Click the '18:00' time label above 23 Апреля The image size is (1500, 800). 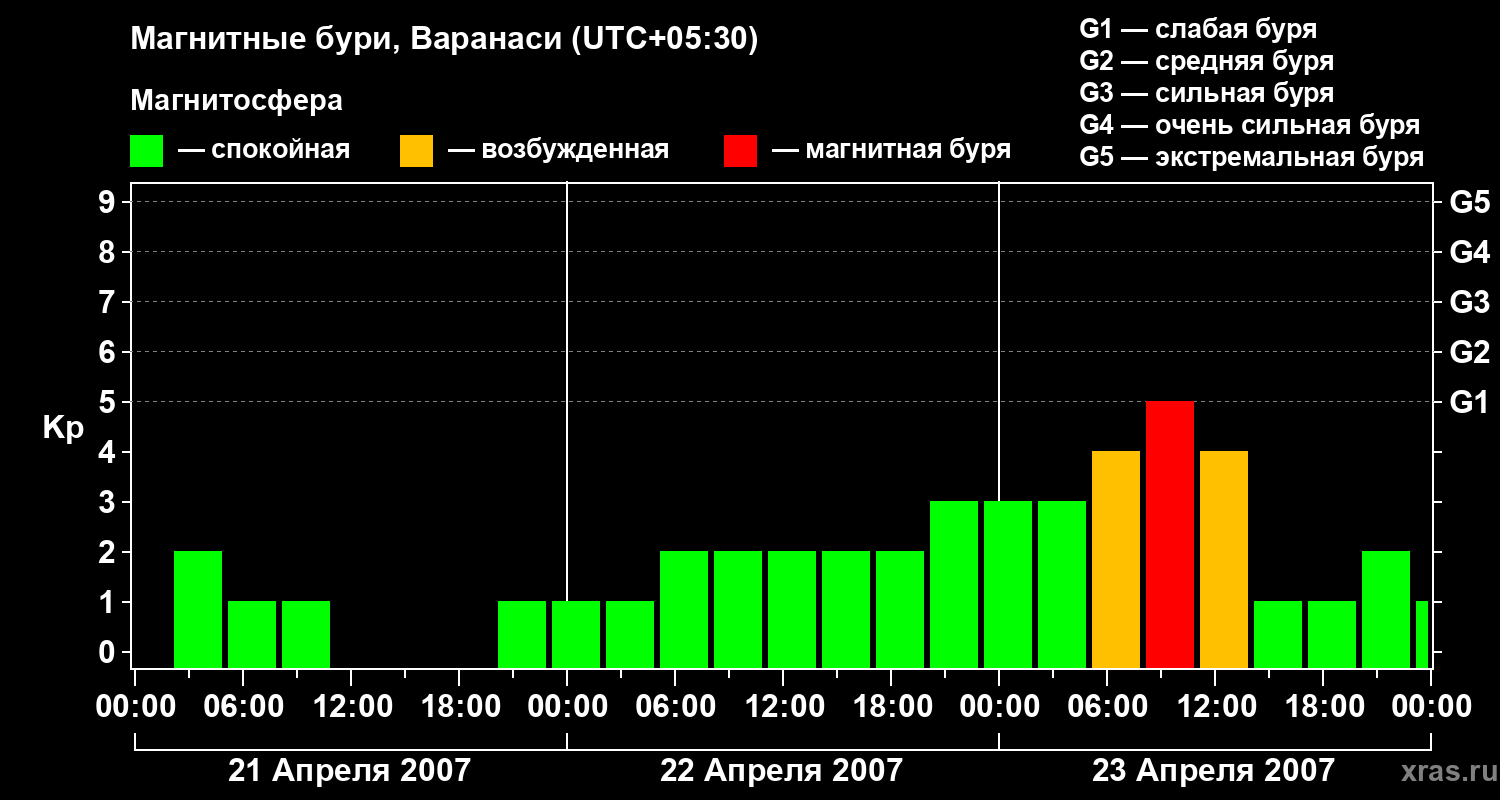1323,707
